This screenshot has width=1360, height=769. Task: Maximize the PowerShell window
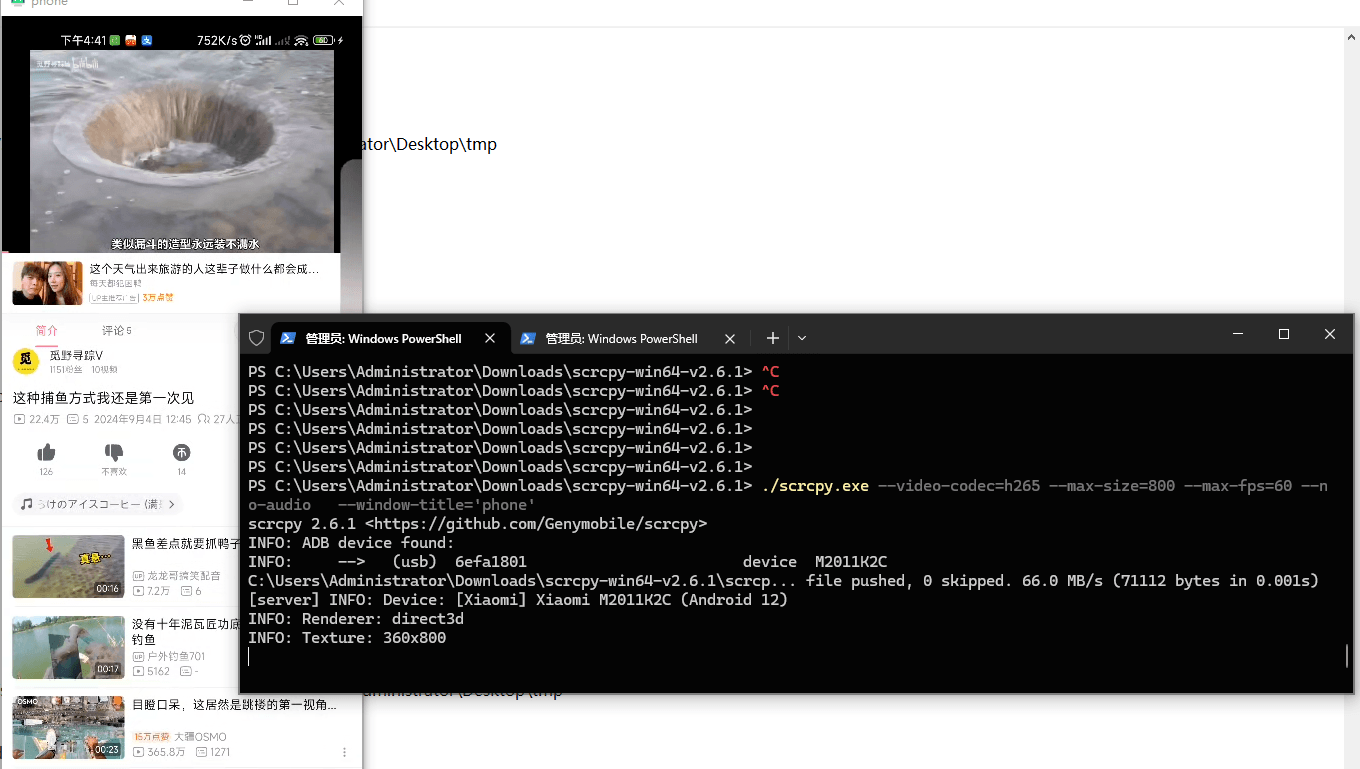[1284, 334]
